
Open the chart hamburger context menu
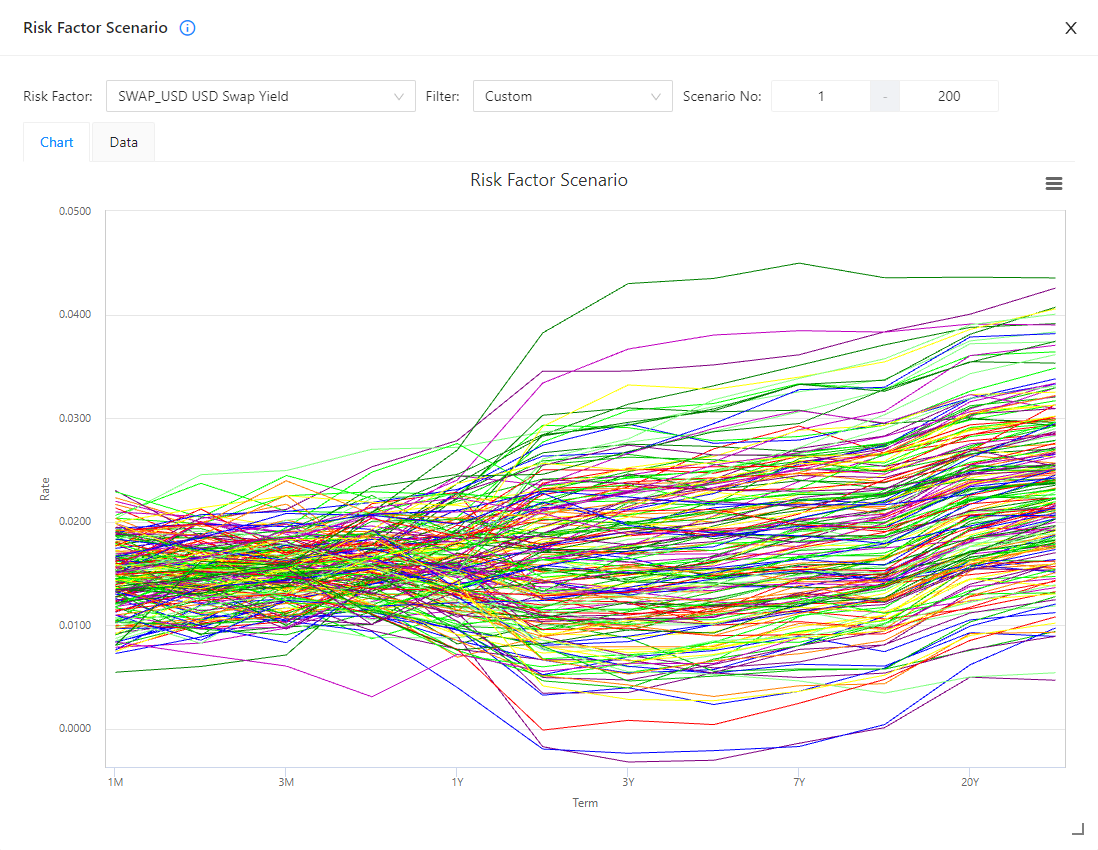pos(1053,183)
